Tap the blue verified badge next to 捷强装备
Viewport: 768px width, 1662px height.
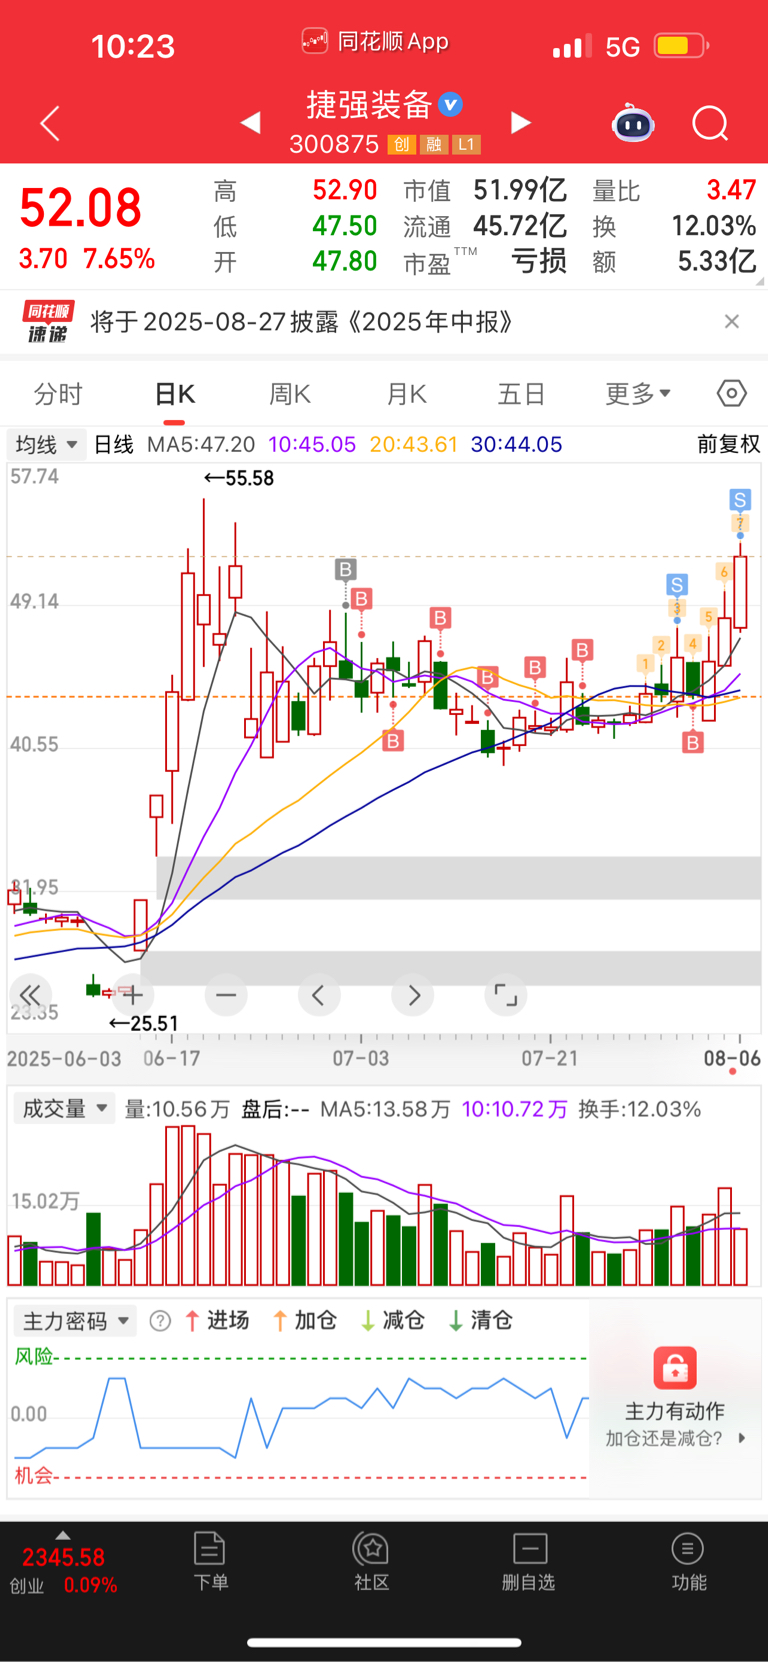coord(450,104)
